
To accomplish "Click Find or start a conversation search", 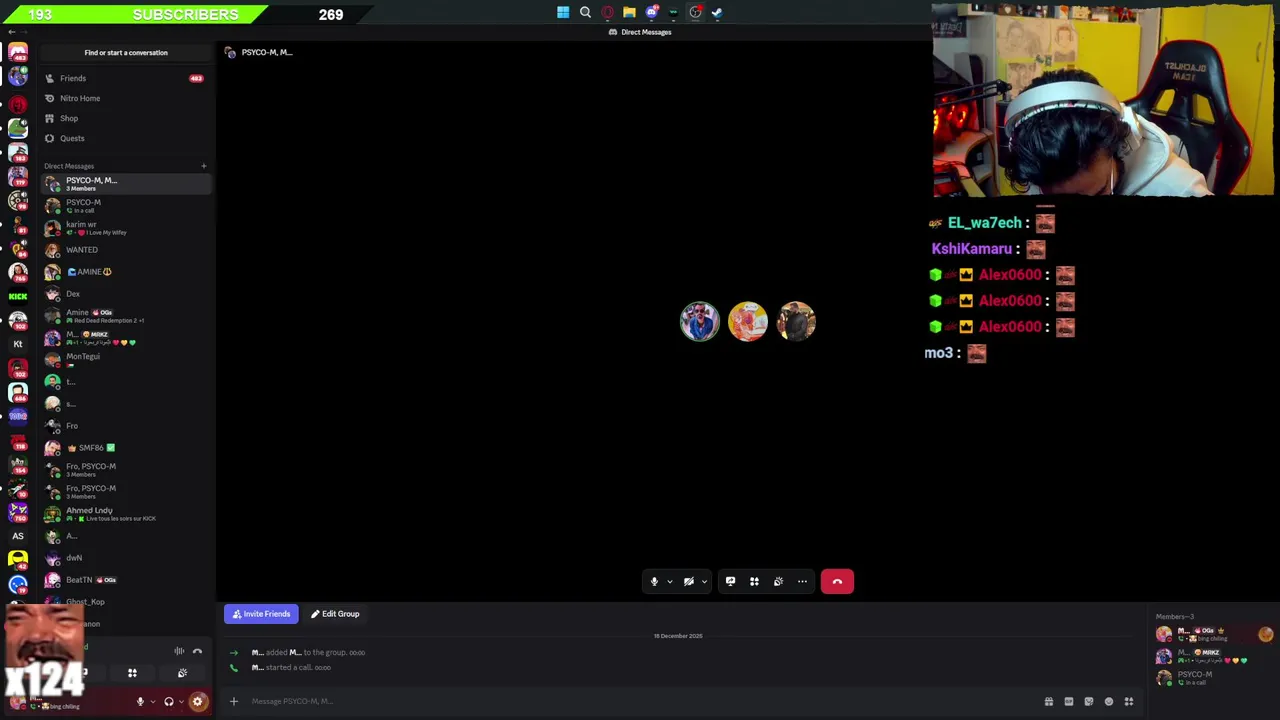I will pos(126,52).
